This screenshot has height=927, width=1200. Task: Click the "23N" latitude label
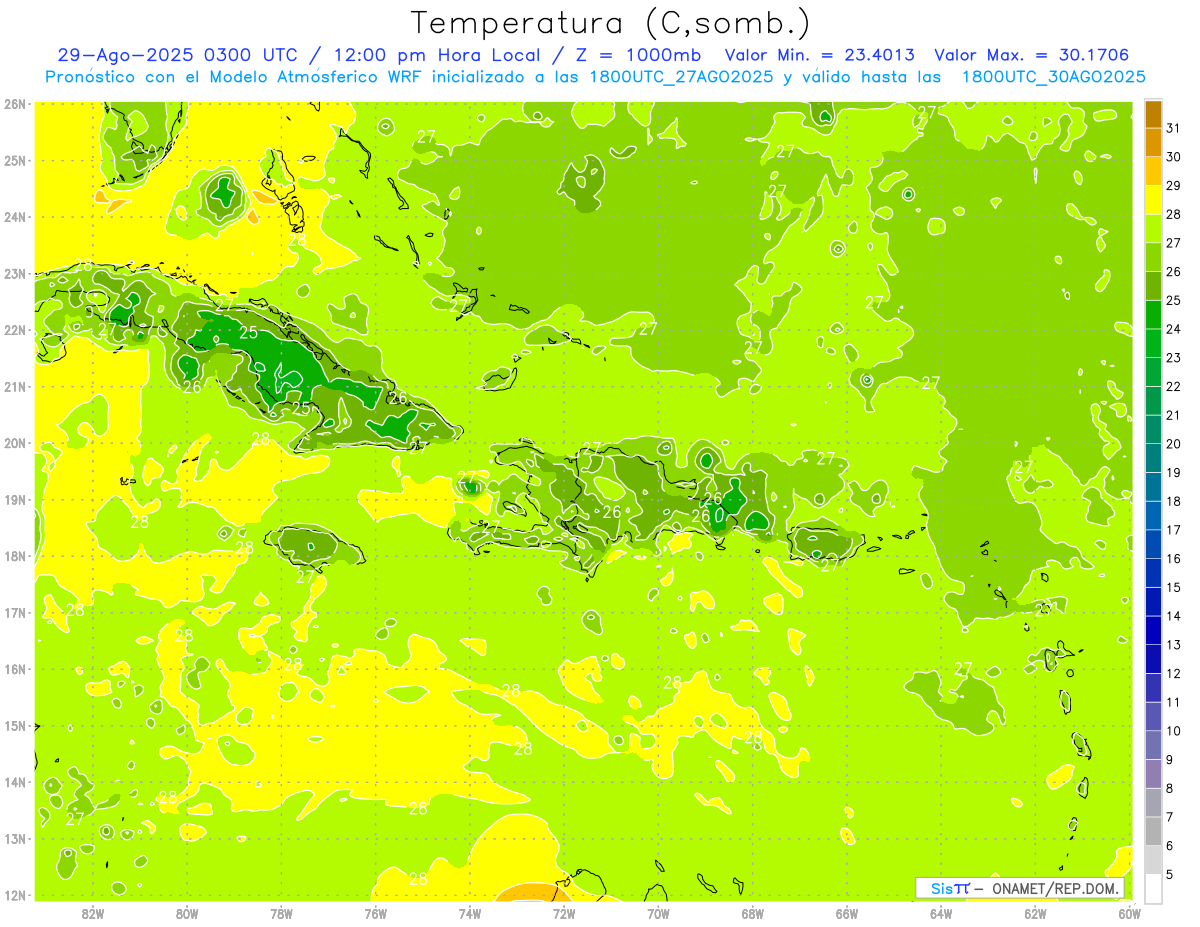point(14,273)
